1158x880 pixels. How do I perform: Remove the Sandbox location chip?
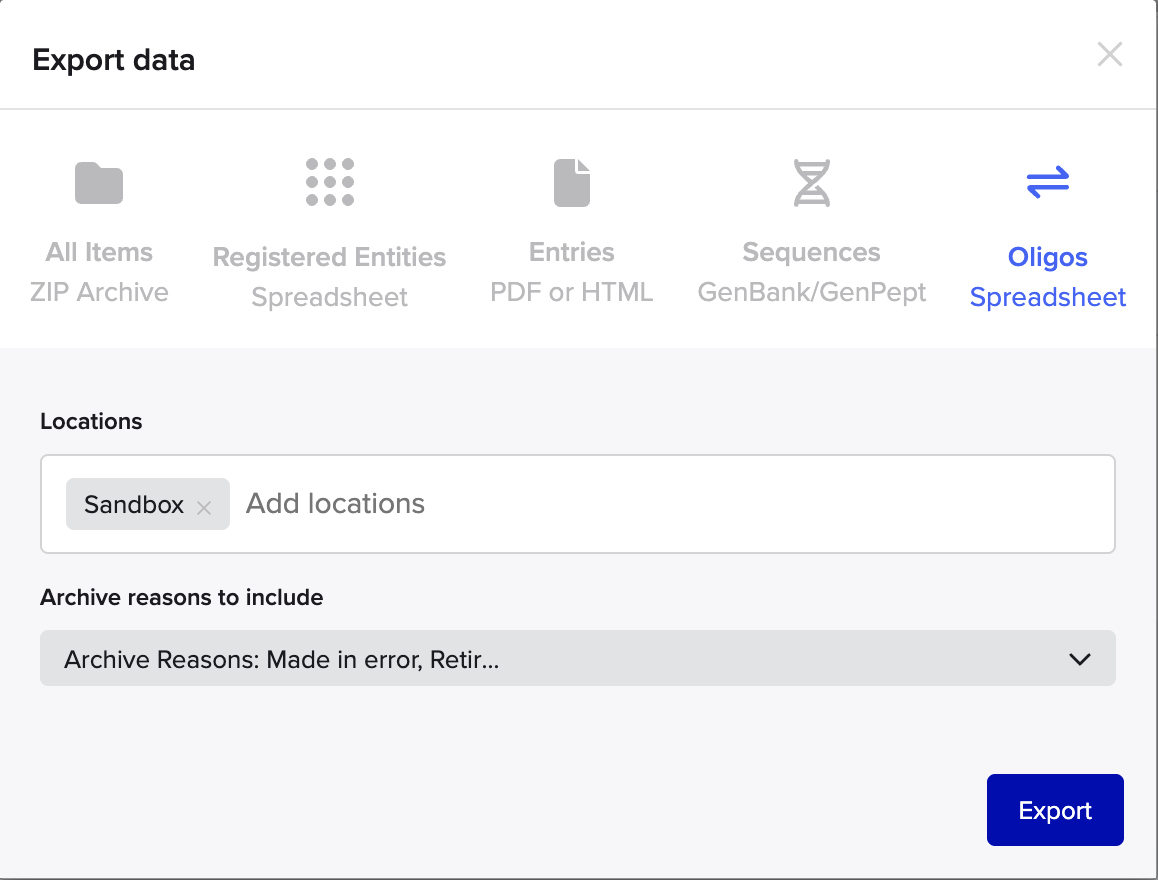204,507
